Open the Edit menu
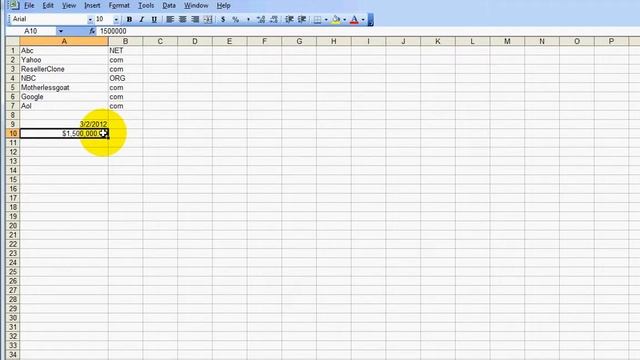The height and width of the screenshot is (360, 640). click(48, 5)
